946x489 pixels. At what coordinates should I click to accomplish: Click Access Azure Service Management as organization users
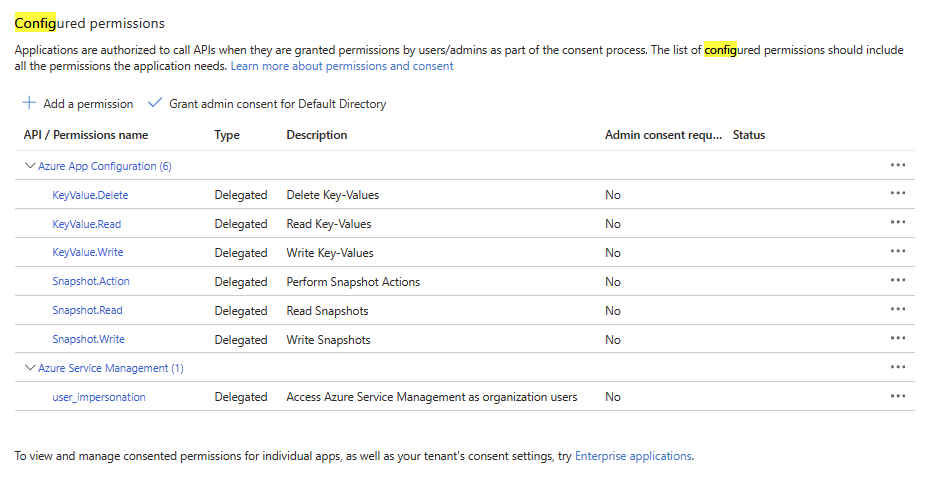click(x=432, y=397)
